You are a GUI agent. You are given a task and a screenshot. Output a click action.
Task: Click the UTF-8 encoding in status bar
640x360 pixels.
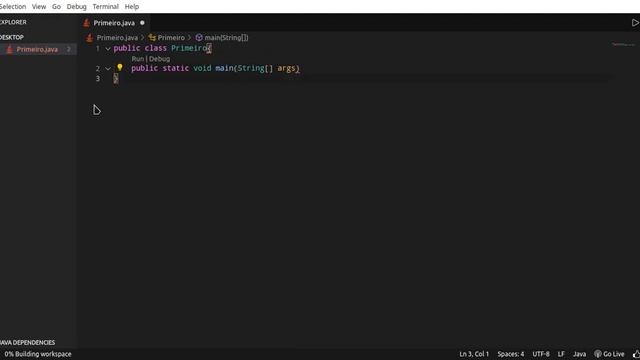click(541, 354)
